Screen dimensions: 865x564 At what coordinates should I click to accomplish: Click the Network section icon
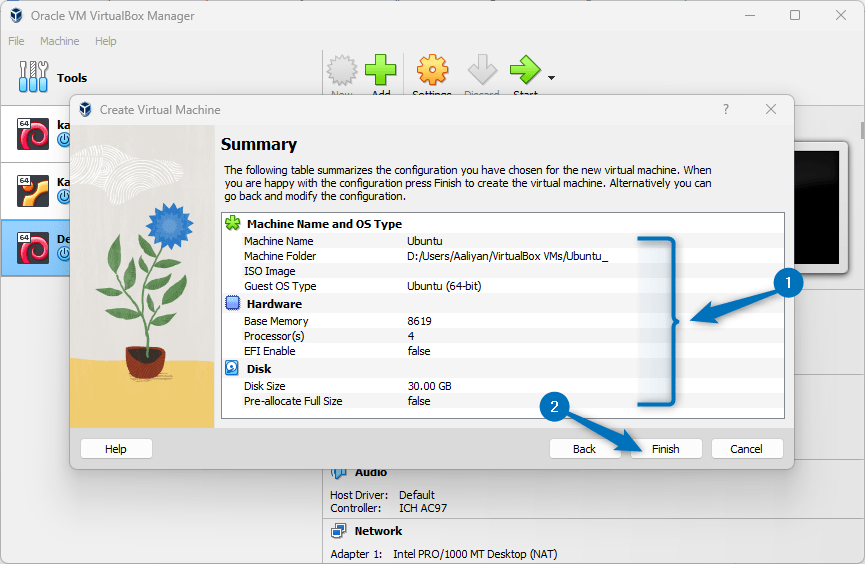[x=338, y=531]
